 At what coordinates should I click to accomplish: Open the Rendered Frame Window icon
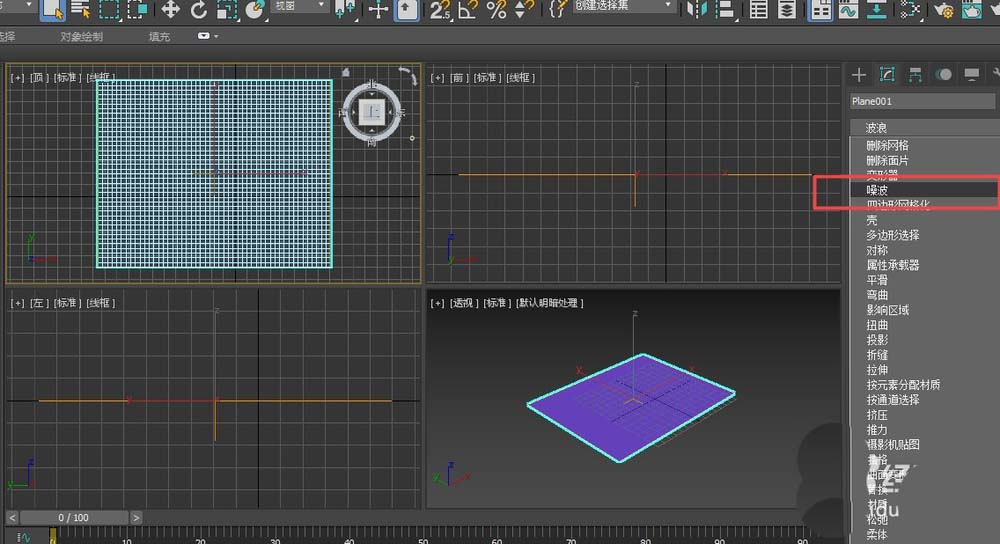(971, 9)
